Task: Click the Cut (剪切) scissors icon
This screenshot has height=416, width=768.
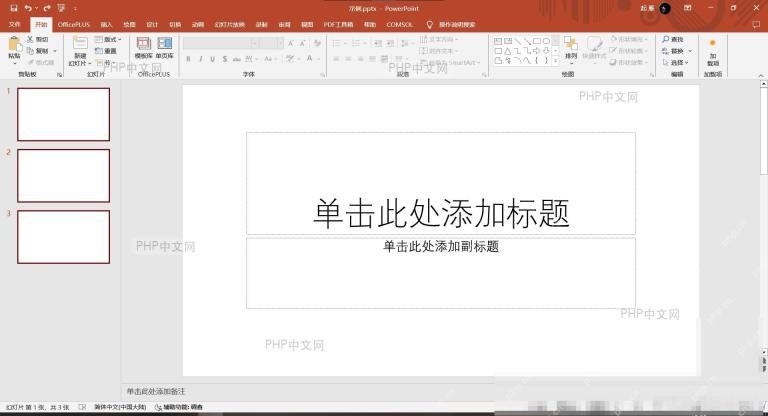Action: coord(30,39)
